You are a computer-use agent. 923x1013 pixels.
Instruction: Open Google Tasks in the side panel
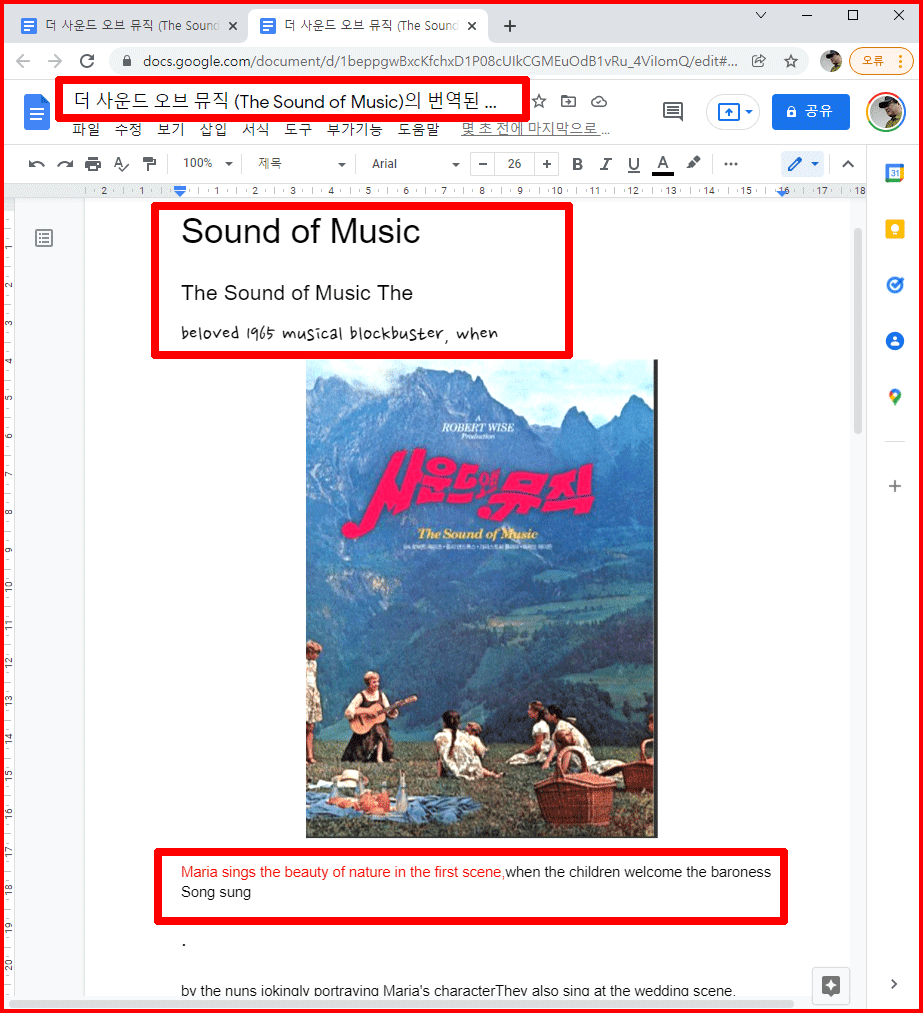[x=895, y=285]
